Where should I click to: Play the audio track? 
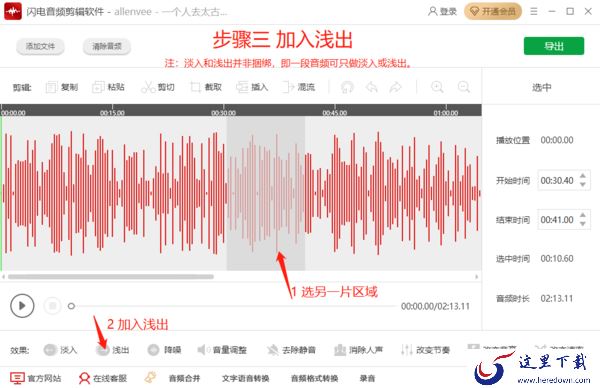[x=22, y=306]
